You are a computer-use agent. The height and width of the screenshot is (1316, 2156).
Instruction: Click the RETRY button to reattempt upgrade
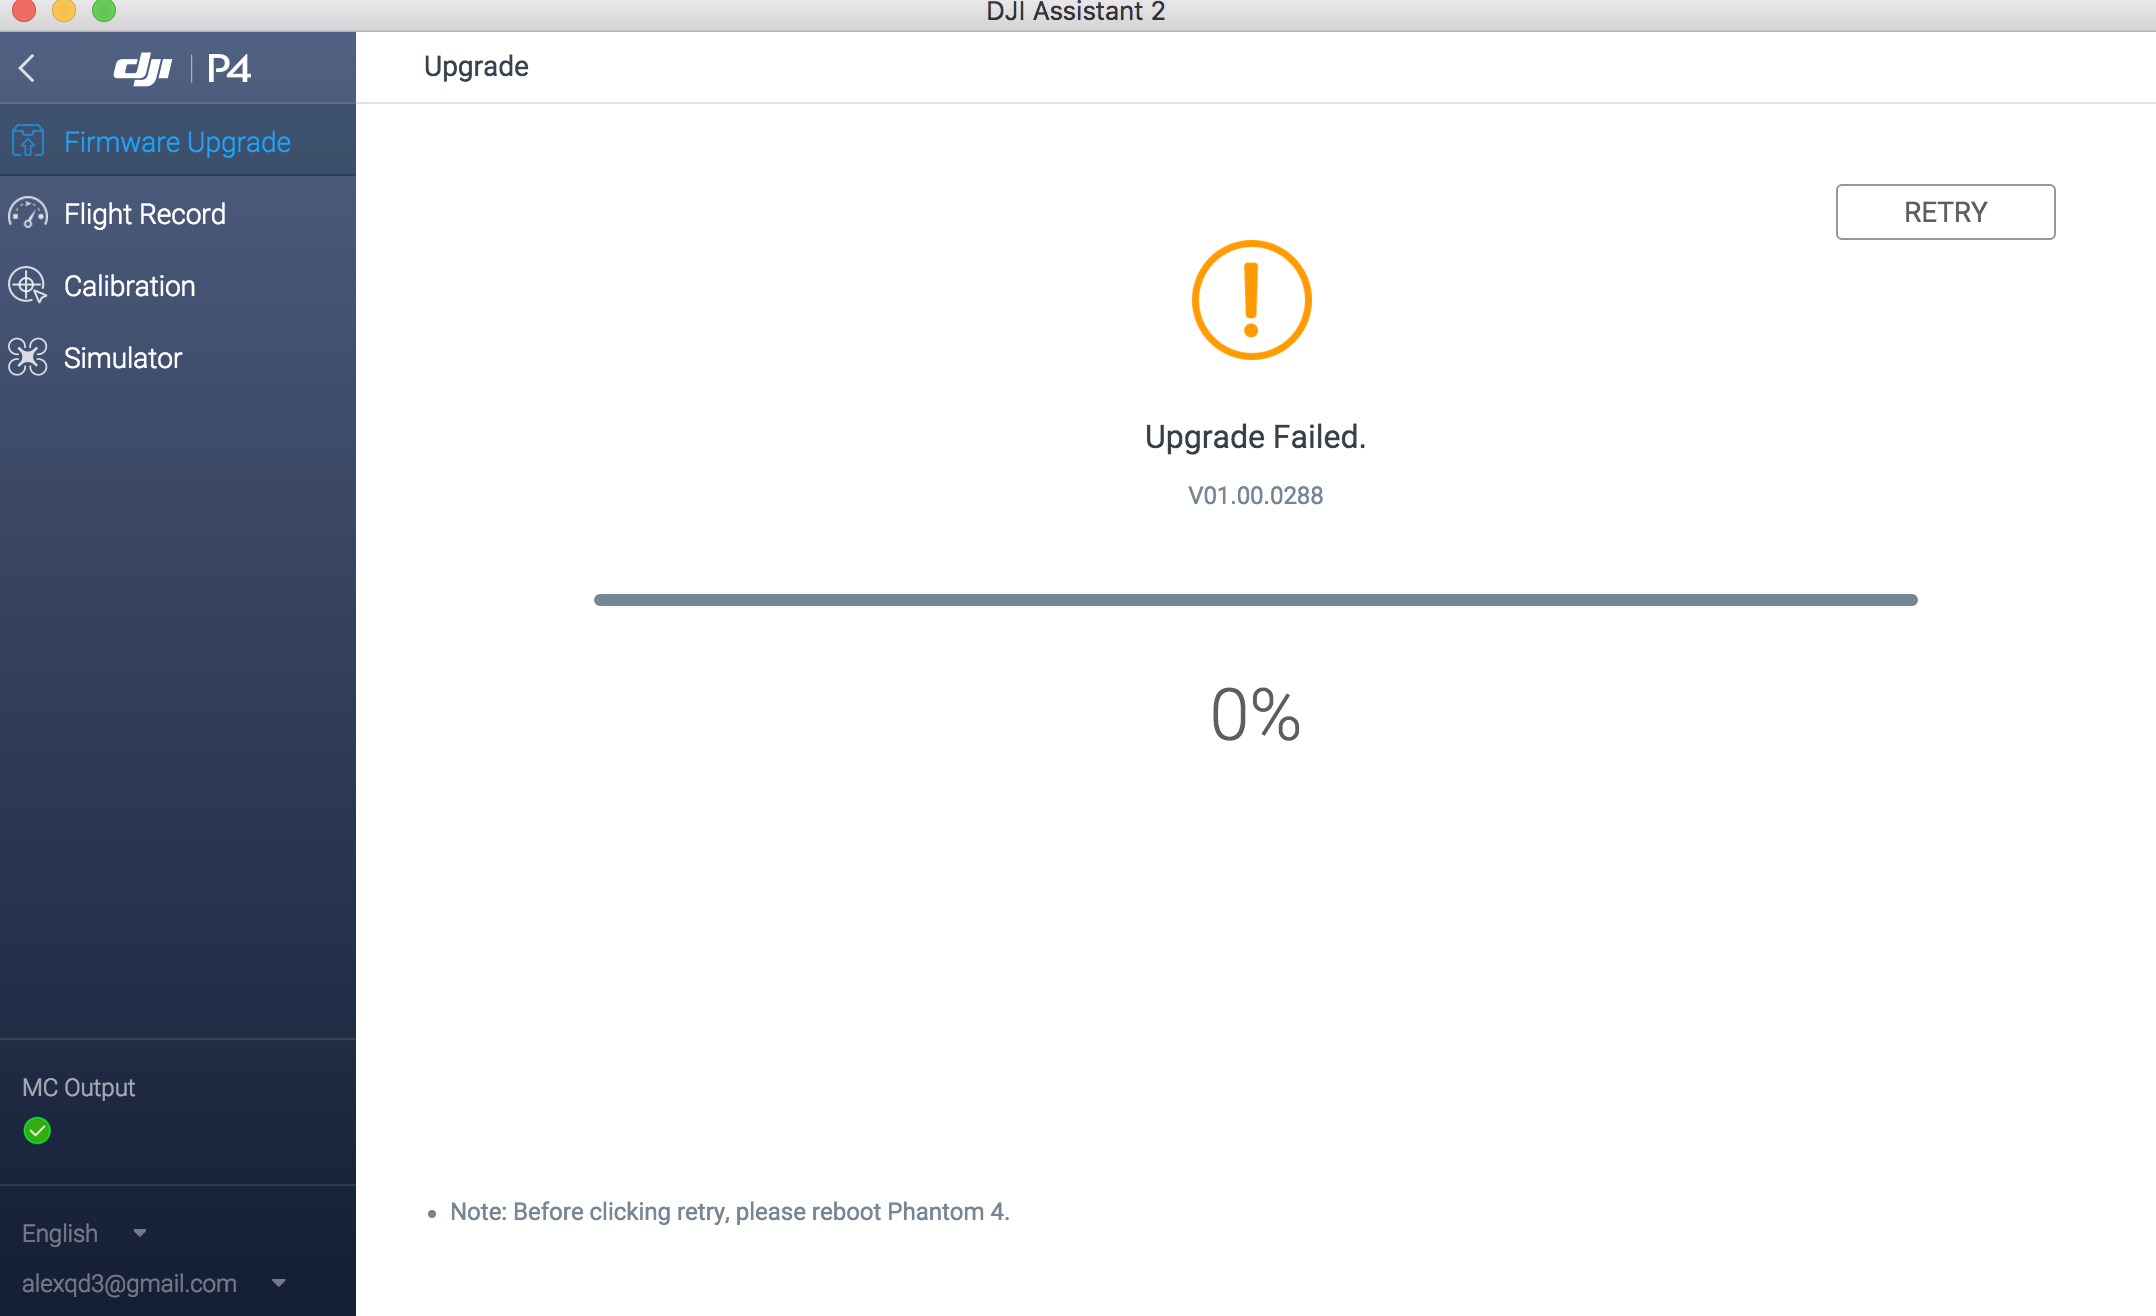[1945, 212]
